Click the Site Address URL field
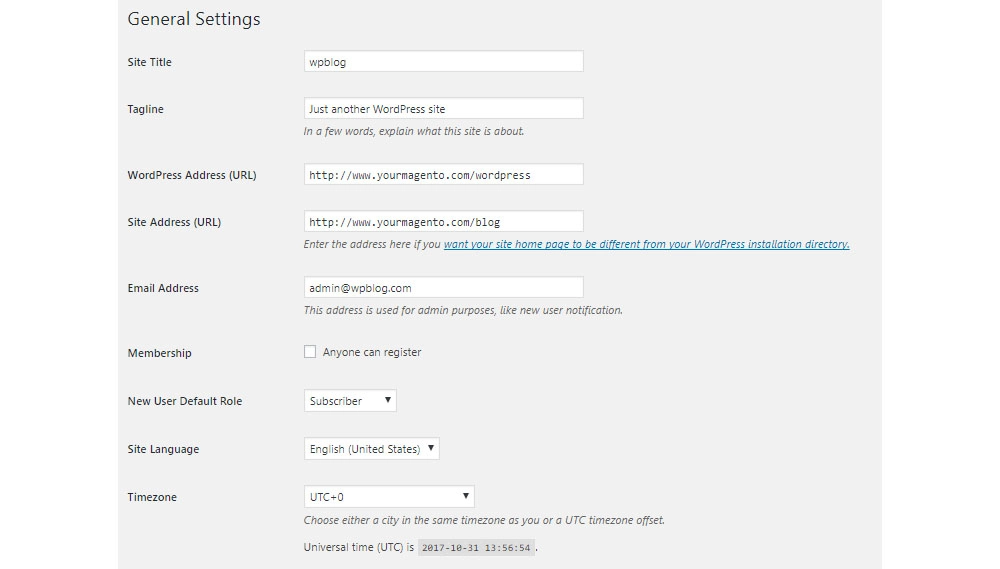 point(443,222)
